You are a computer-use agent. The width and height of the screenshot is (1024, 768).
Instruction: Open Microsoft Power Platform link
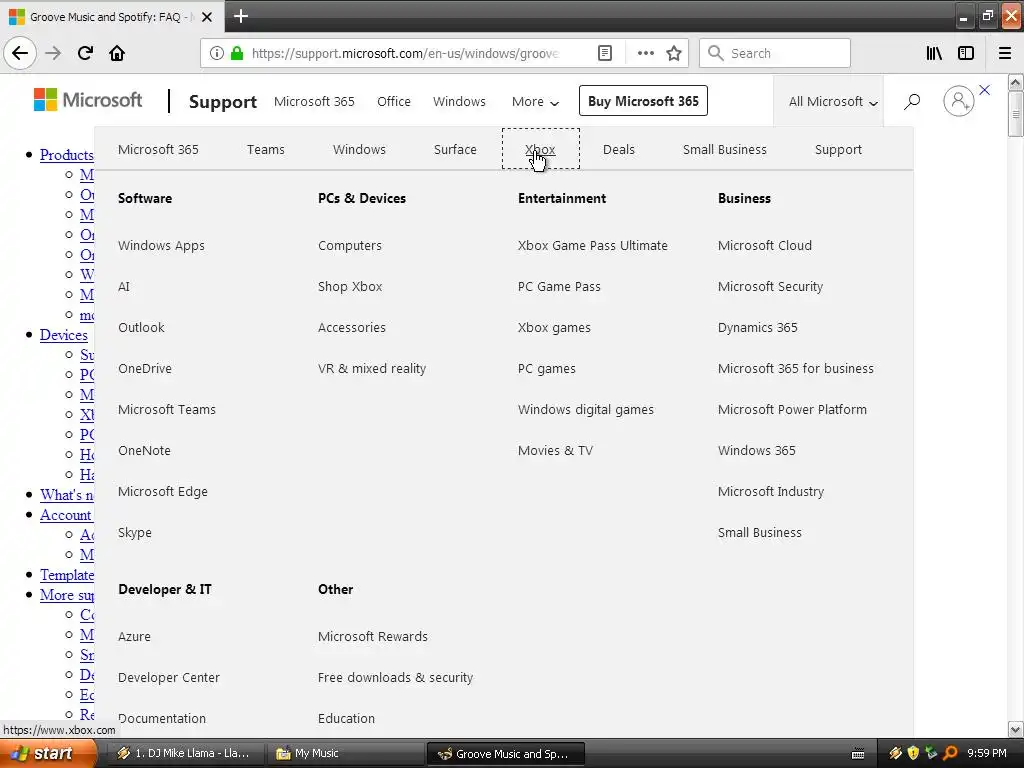coord(792,409)
